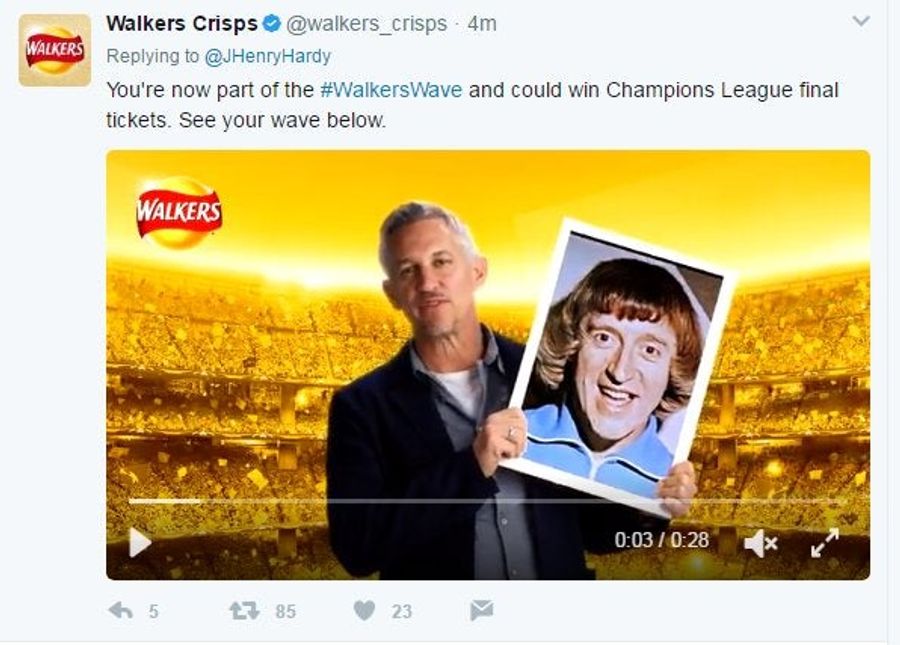Screen dimensions: 900x645
Task: Open the Walkers Crisps display name
Action: [x=182, y=24]
